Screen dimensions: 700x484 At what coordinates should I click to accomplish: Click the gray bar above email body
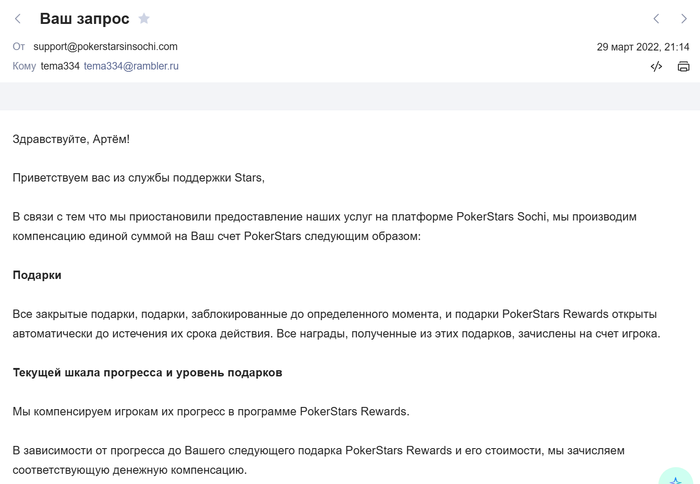tap(350, 96)
